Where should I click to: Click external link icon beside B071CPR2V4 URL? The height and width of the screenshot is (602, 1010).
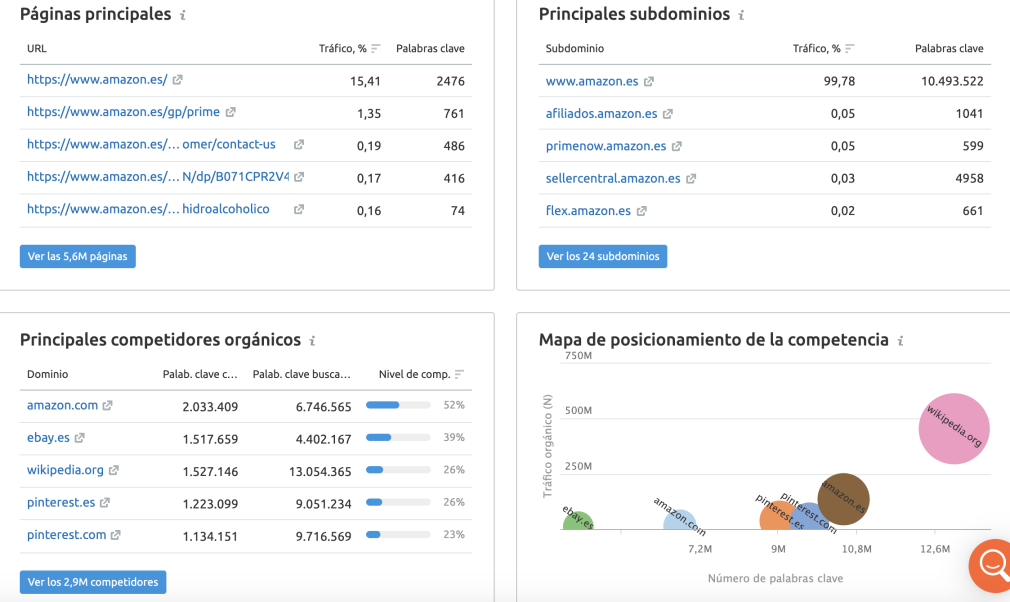coord(299,177)
